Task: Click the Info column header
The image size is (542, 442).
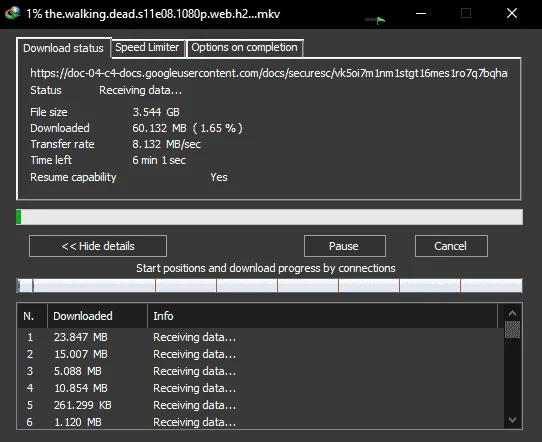Action: pos(322,316)
